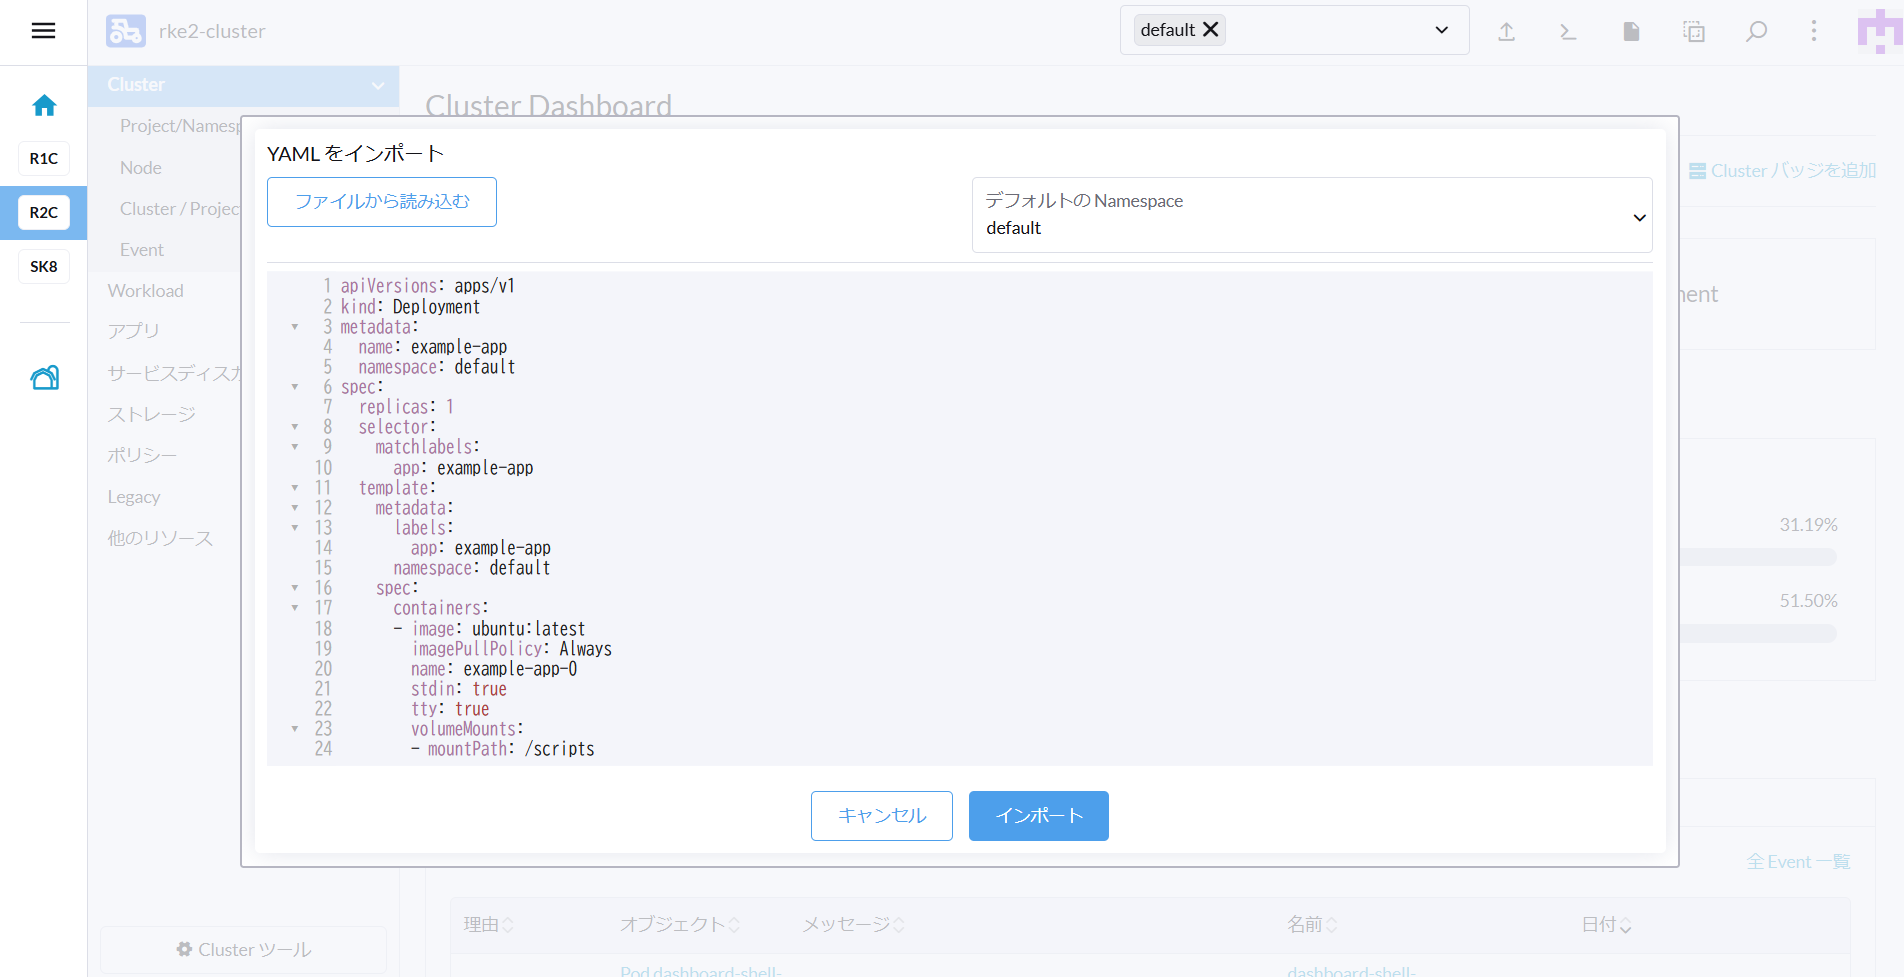The height and width of the screenshot is (977, 1904).
Task: Fold the metadata block at line 3
Action: pos(295,327)
